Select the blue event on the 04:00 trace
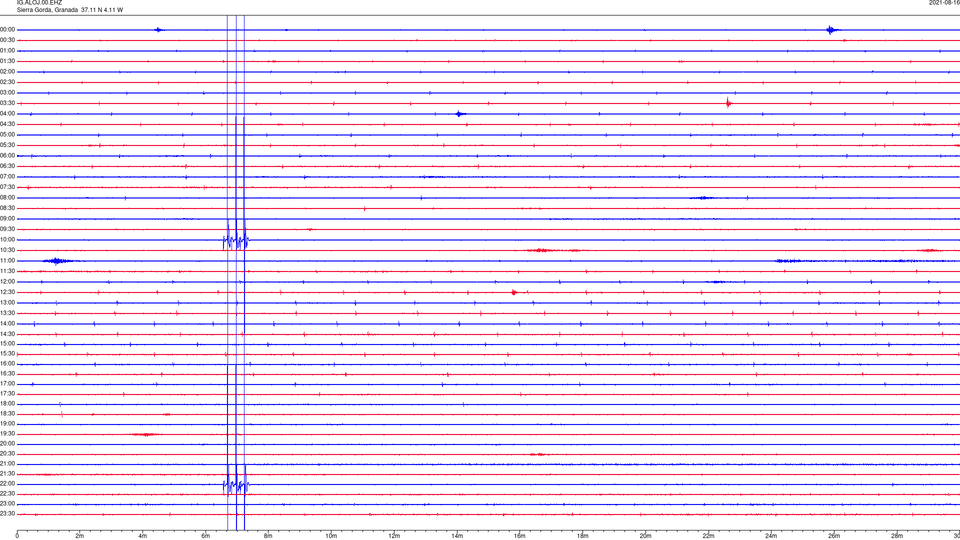 (460, 114)
